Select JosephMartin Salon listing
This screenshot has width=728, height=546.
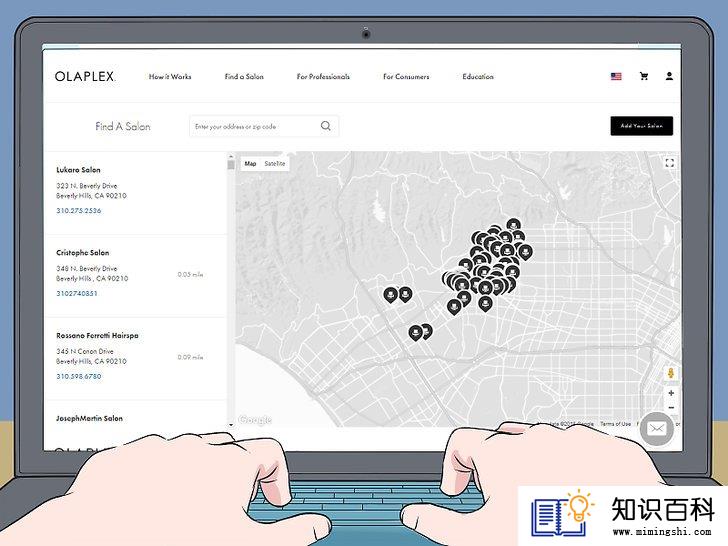pos(89,418)
